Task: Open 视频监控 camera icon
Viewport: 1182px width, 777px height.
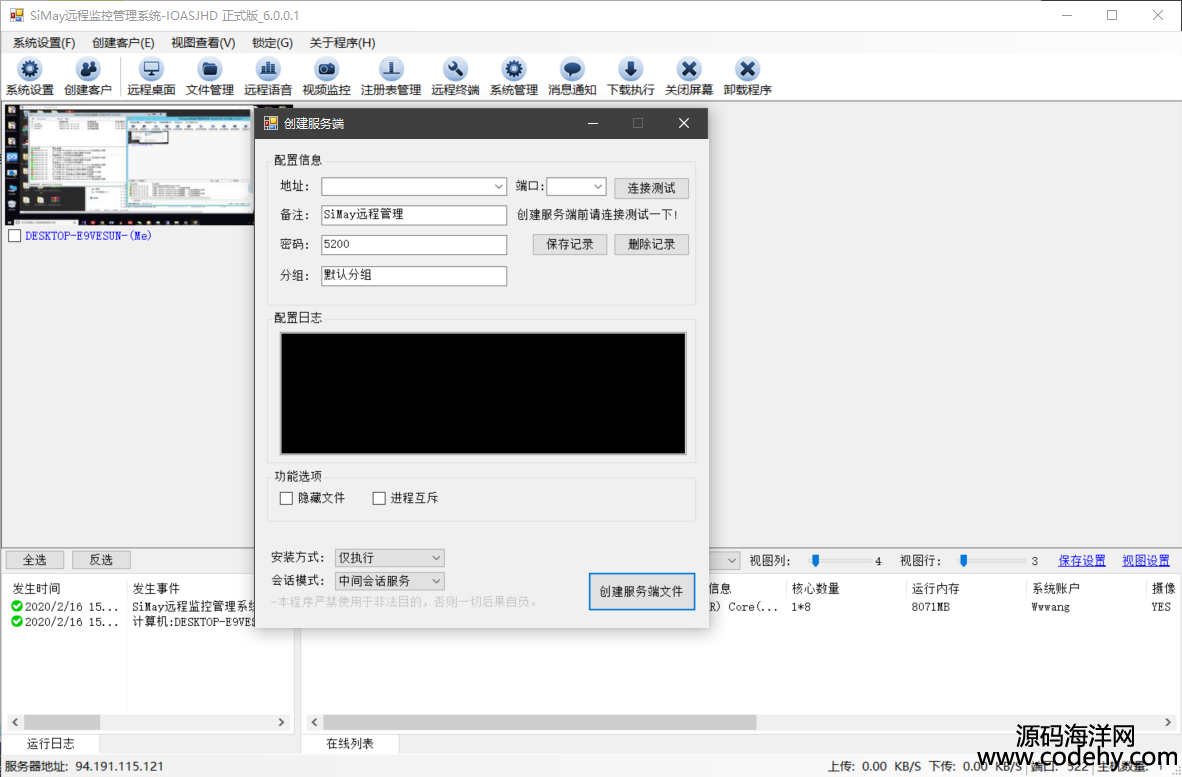Action: pyautogui.click(x=326, y=77)
